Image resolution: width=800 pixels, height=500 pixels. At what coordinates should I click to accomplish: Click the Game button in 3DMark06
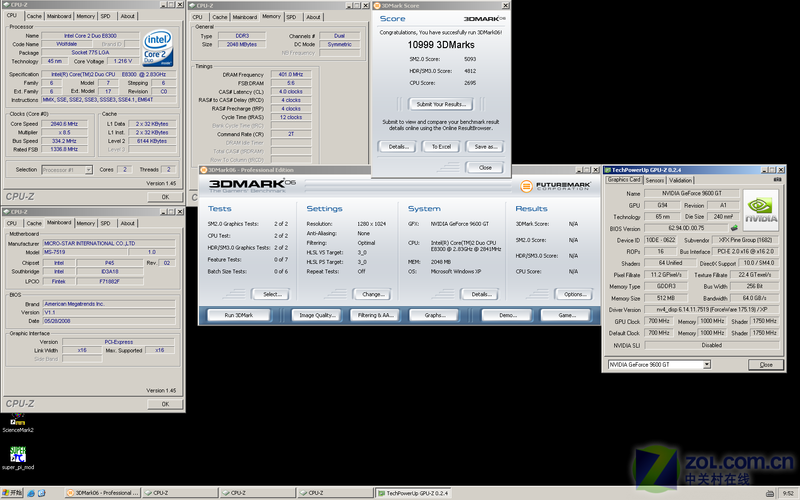[566, 315]
